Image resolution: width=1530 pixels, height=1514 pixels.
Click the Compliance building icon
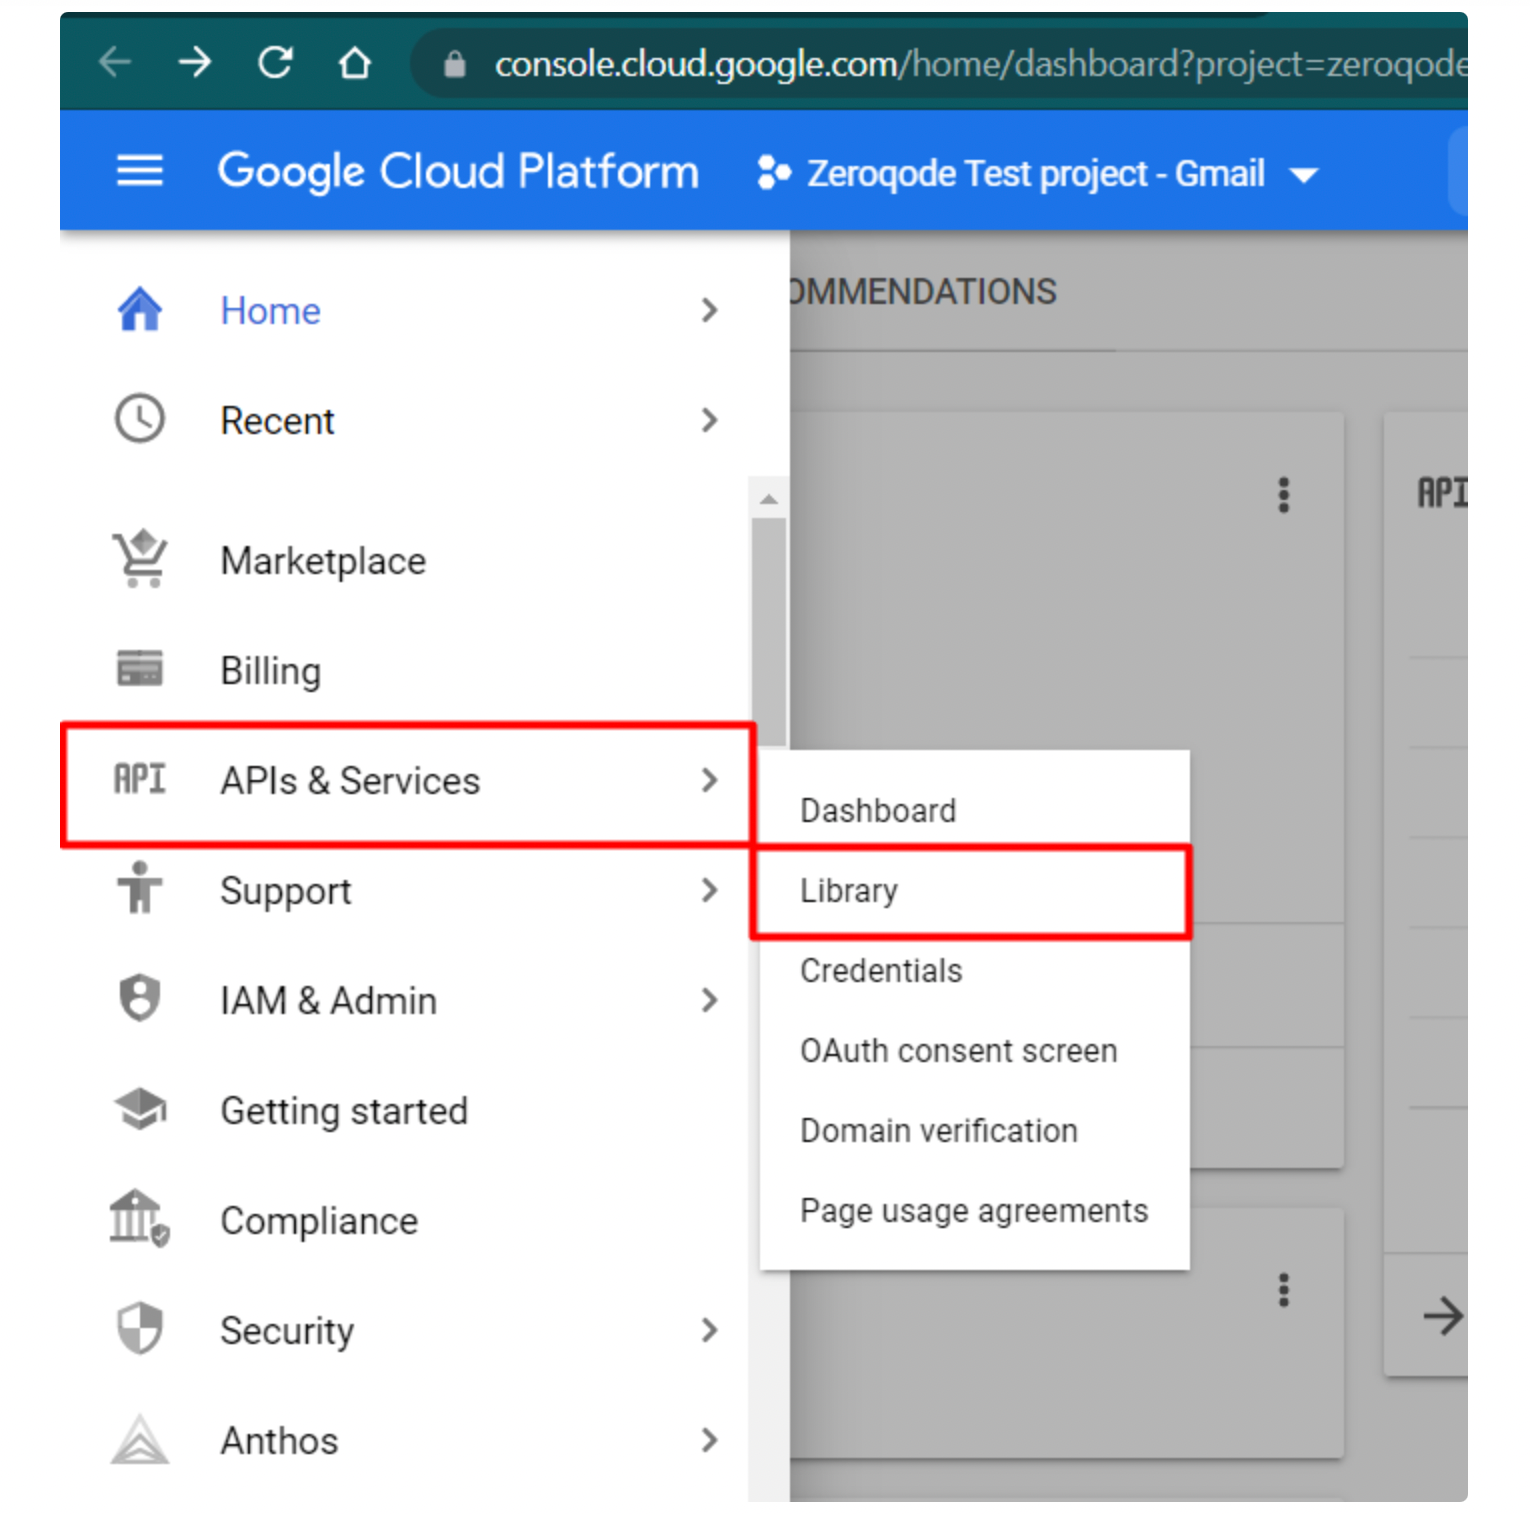pyautogui.click(x=139, y=1218)
